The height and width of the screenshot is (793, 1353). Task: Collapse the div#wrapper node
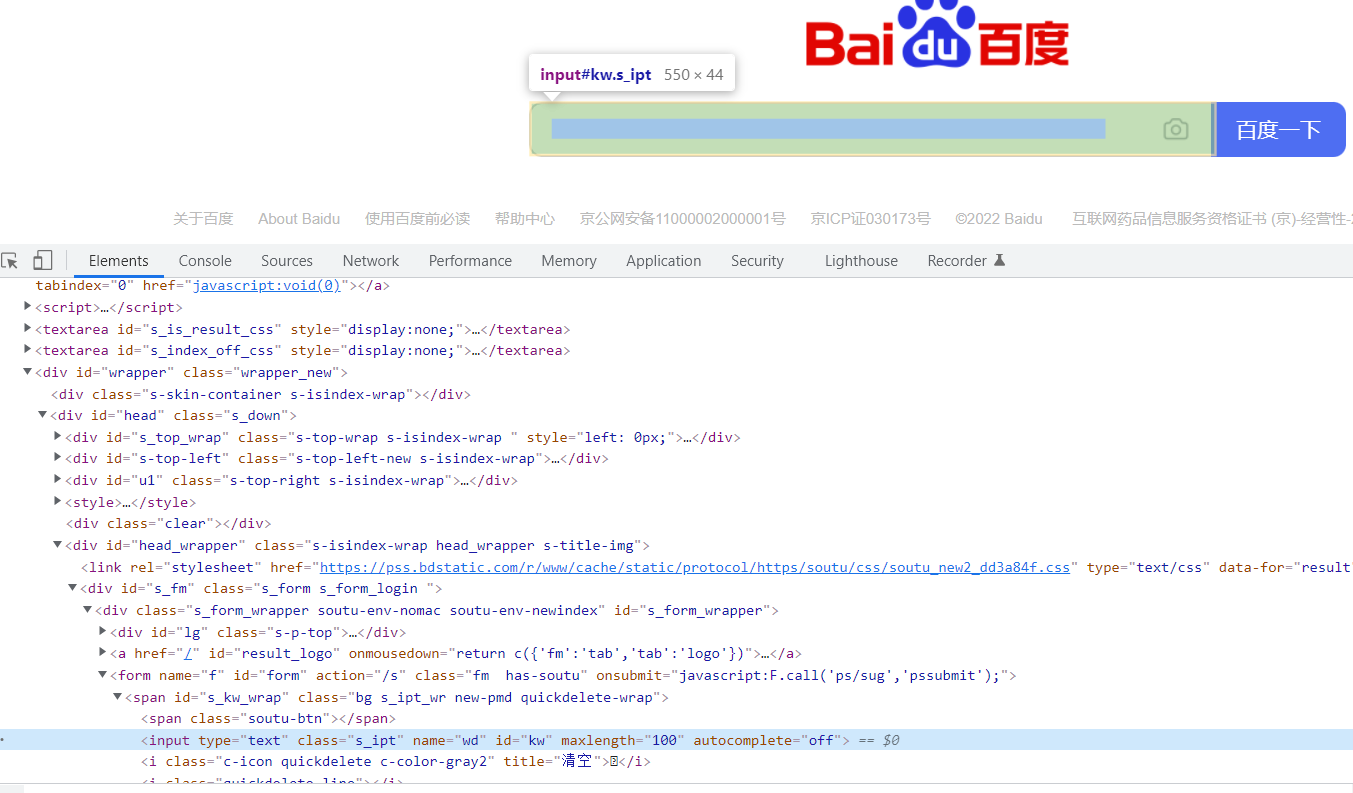pos(28,372)
